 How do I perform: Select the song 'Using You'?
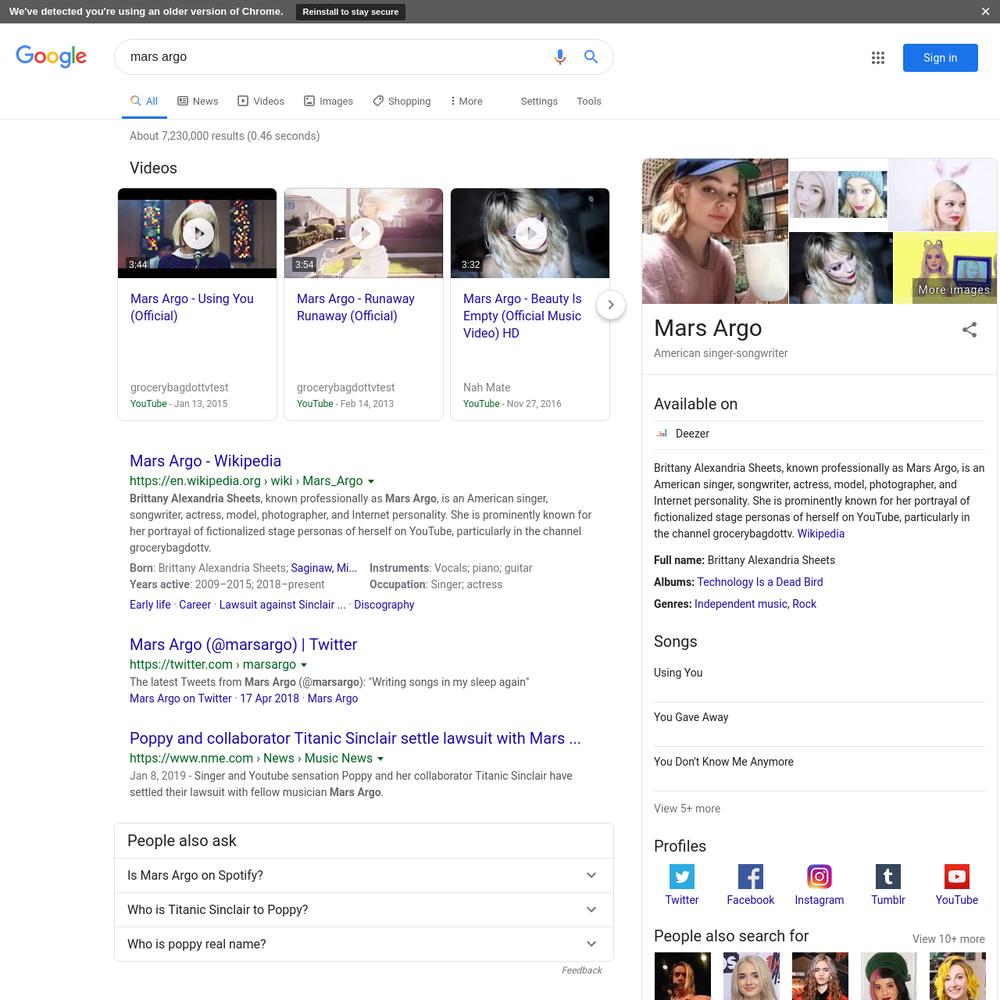click(x=678, y=673)
